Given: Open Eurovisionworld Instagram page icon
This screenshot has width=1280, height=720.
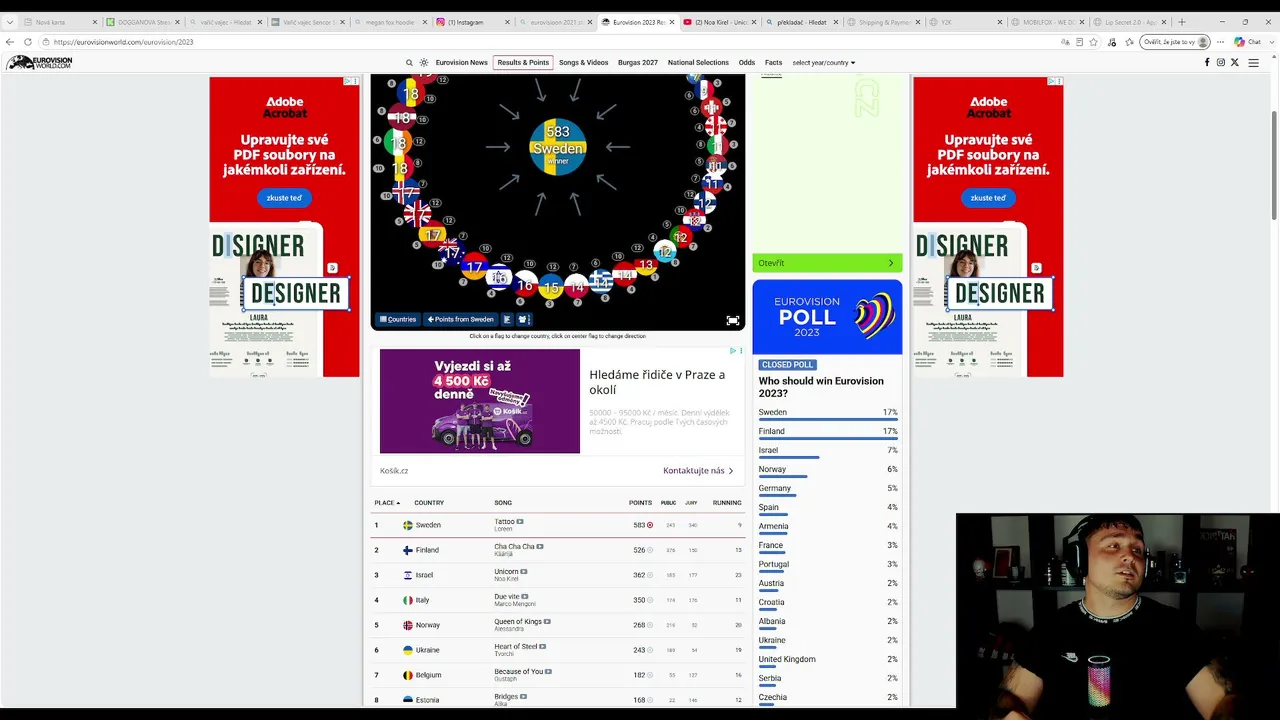Looking at the screenshot, I should click(1221, 63).
